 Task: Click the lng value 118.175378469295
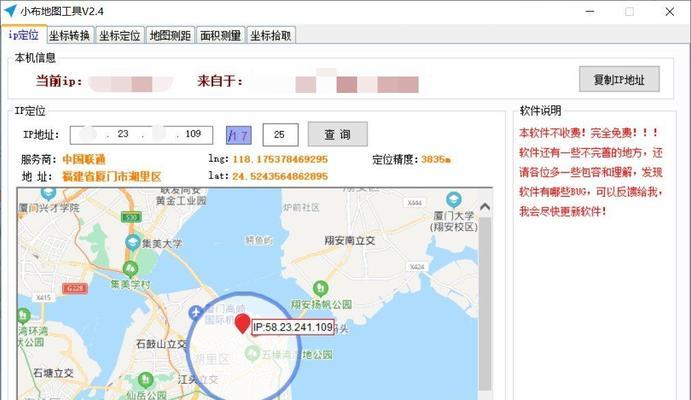click(x=280, y=159)
